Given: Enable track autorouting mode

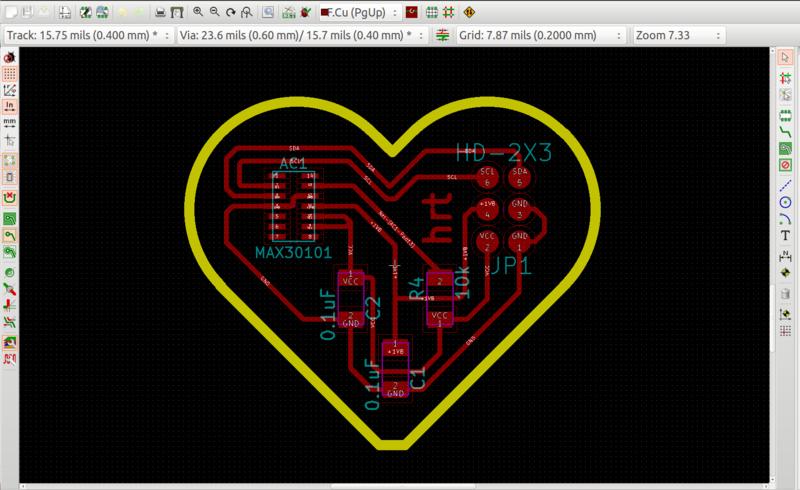Looking at the screenshot, I should coord(448,12).
